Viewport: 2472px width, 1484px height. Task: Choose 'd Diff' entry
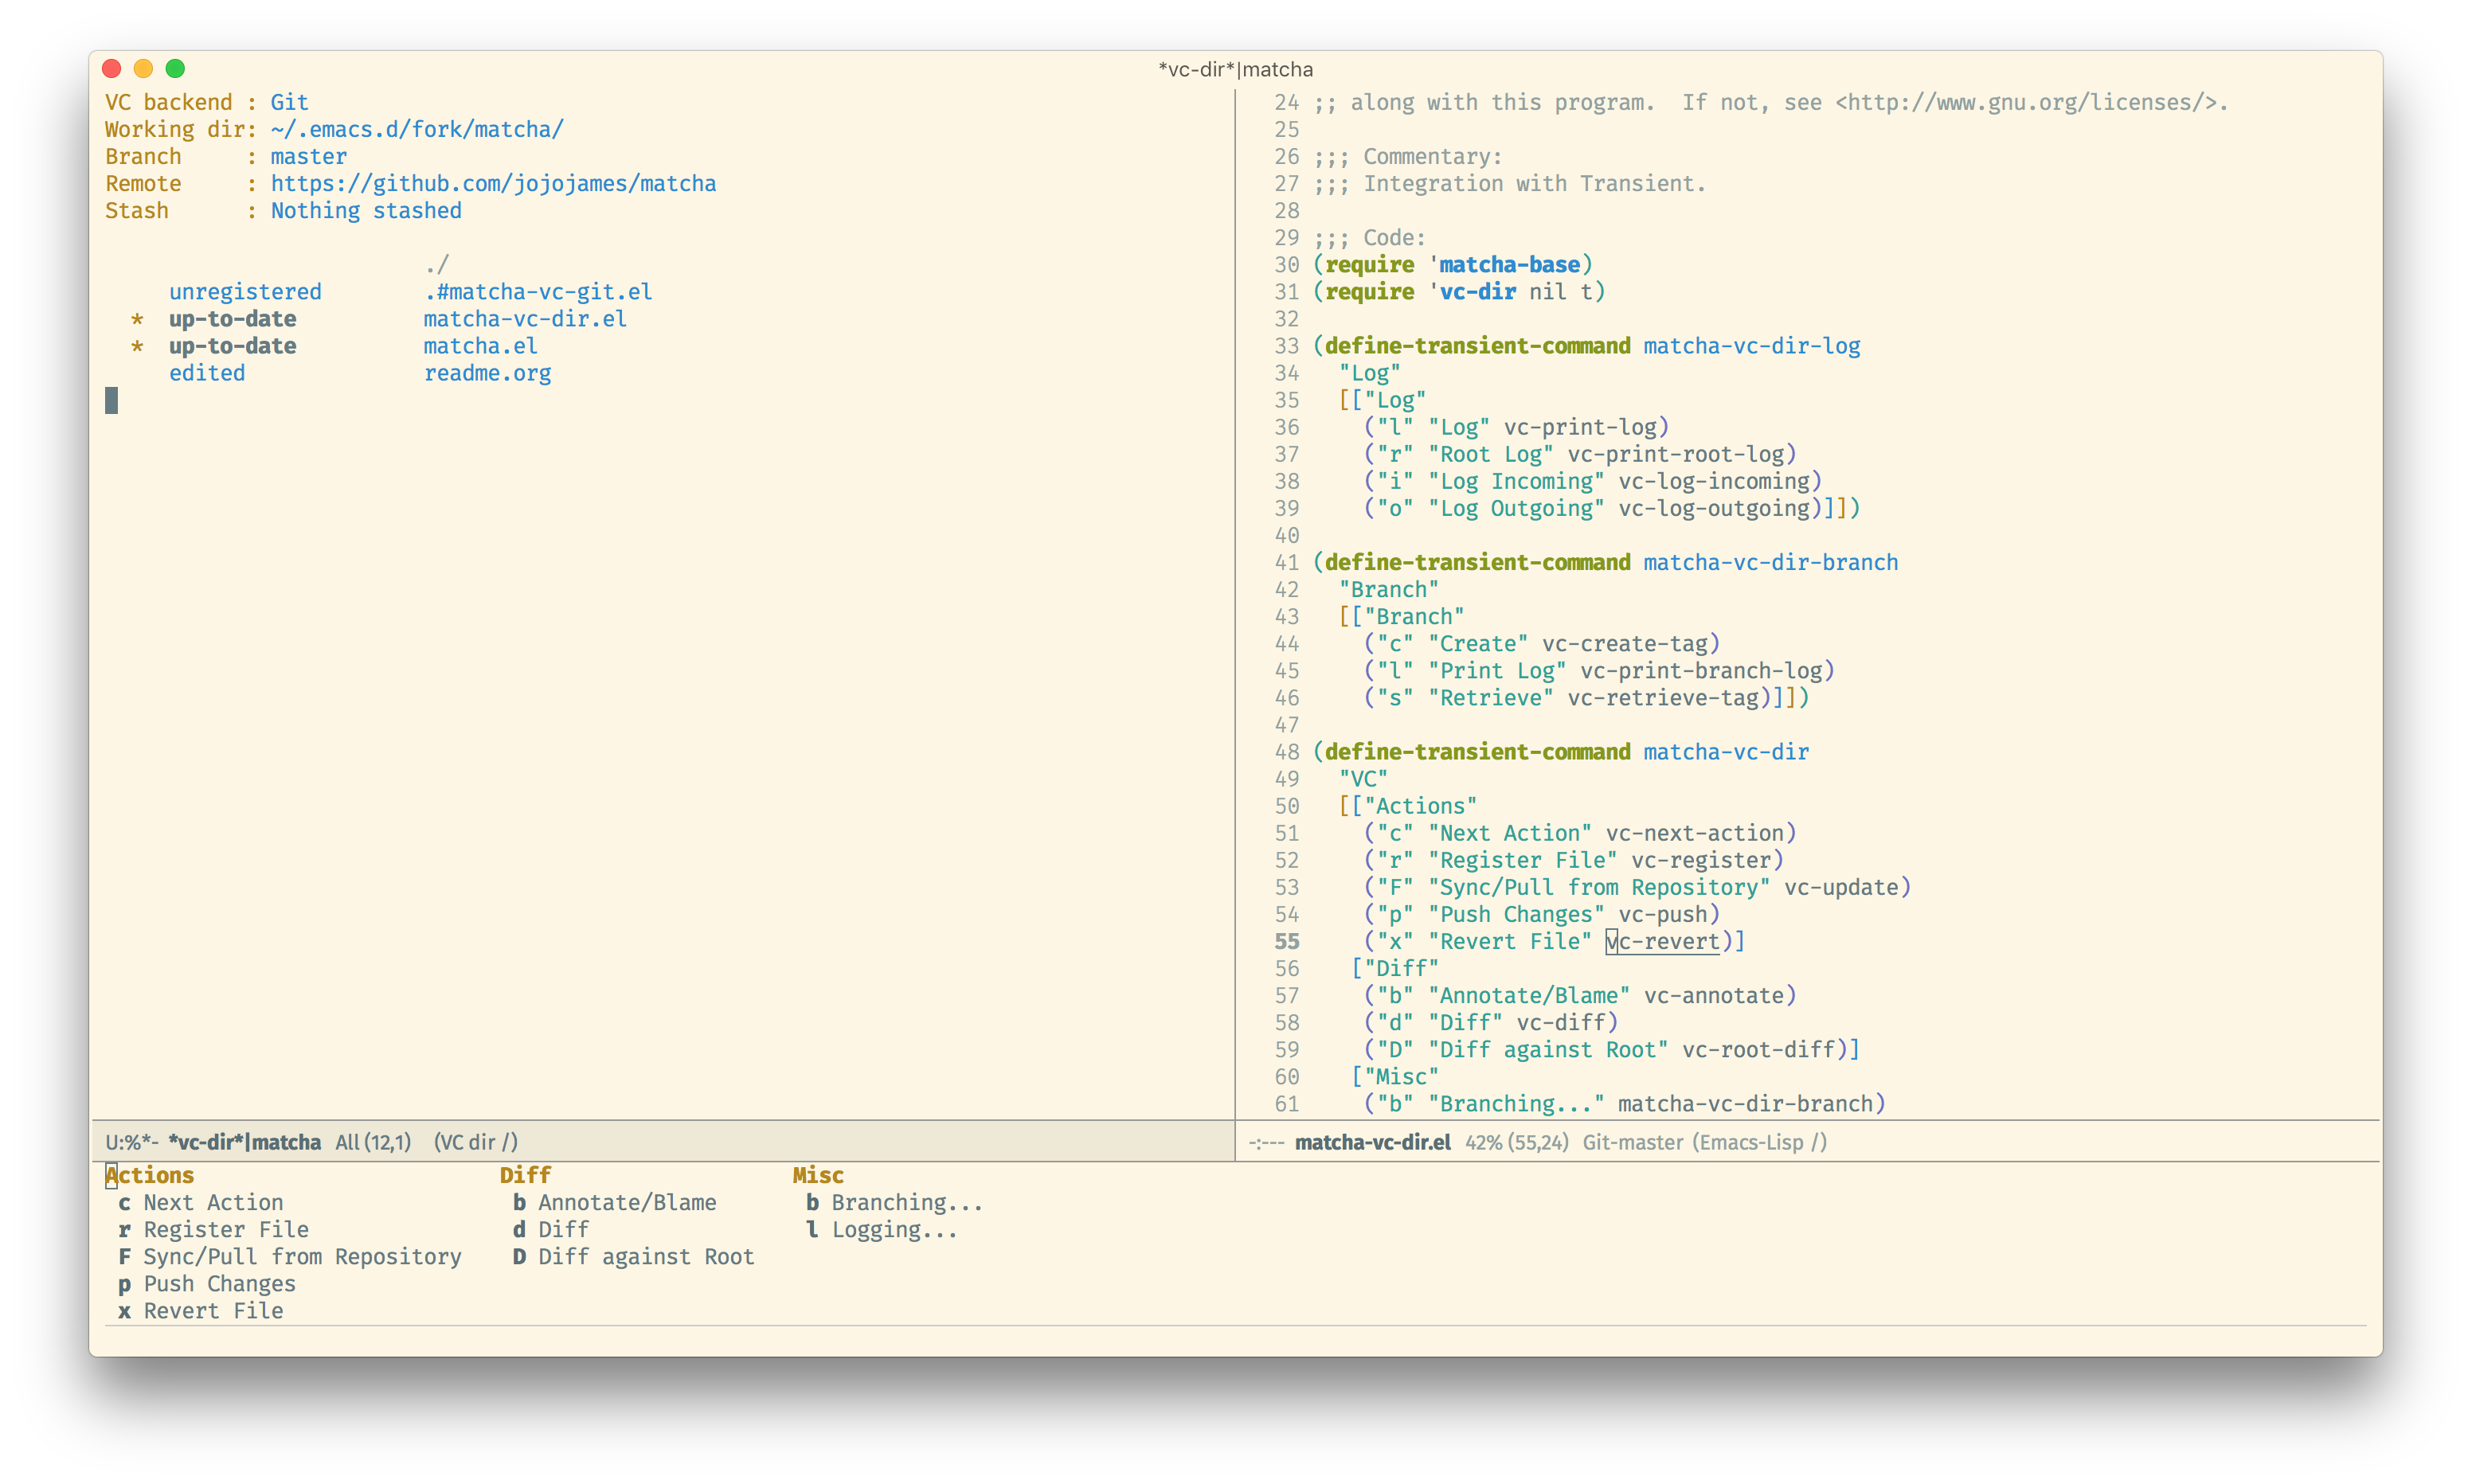550,1230
